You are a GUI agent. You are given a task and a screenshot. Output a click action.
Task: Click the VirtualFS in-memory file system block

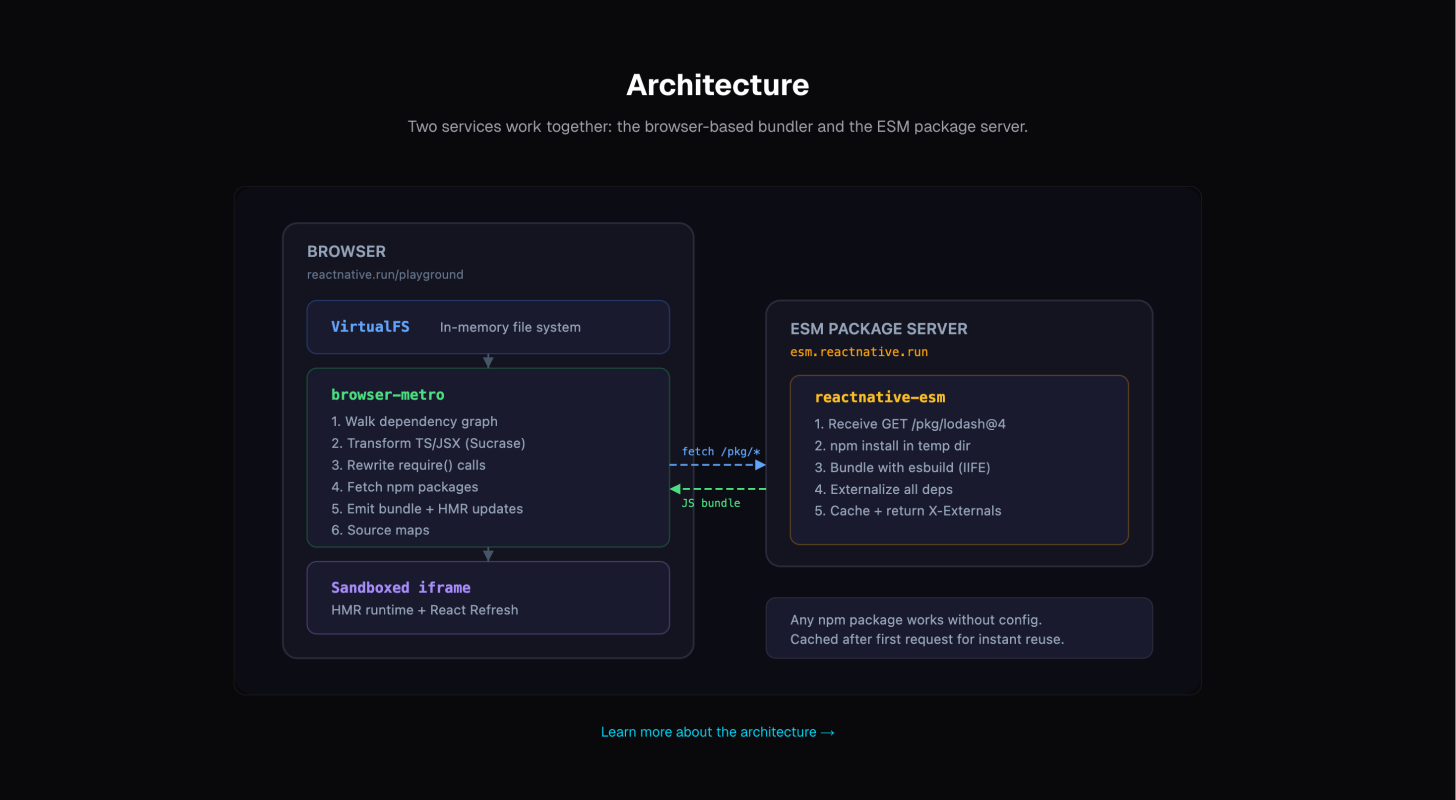tap(487, 327)
